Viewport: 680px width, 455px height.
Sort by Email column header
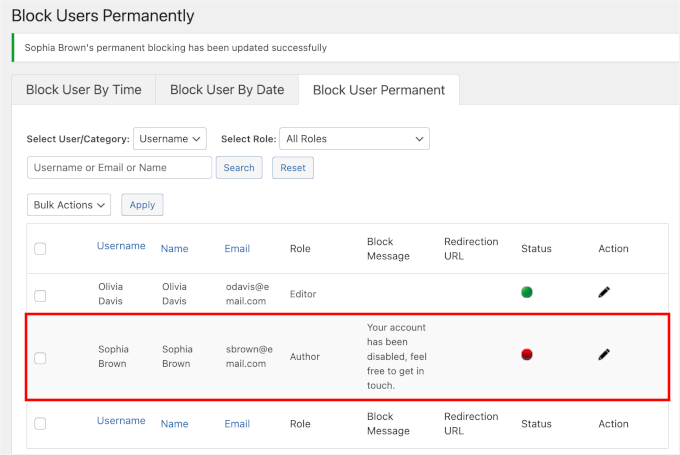pyautogui.click(x=237, y=249)
